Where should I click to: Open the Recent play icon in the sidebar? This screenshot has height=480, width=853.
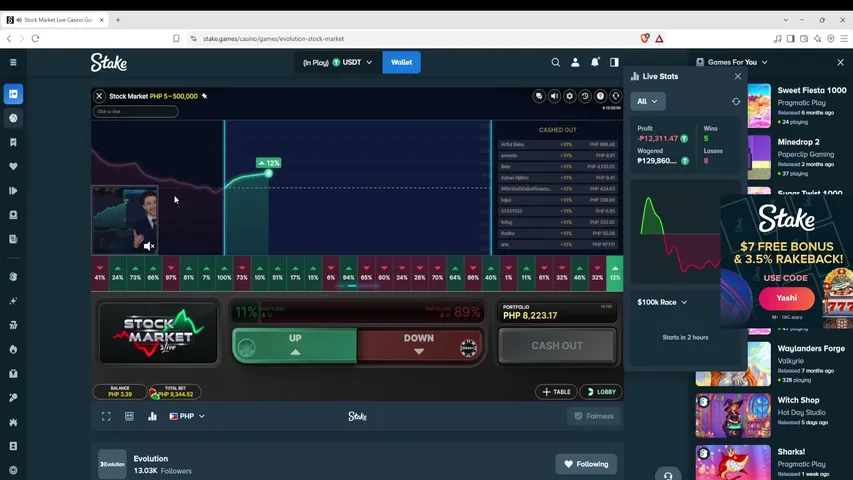13,190
